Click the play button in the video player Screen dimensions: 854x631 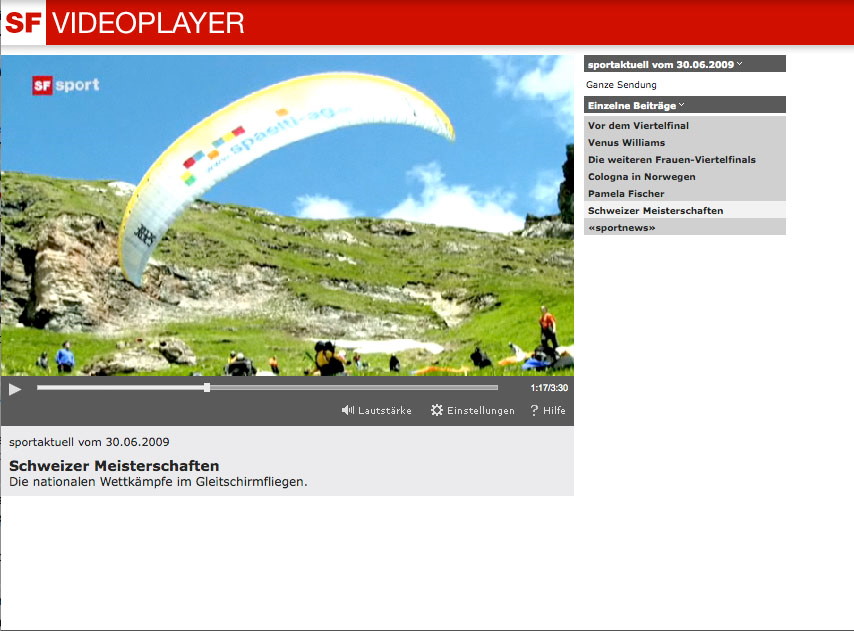pyautogui.click(x=15, y=389)
